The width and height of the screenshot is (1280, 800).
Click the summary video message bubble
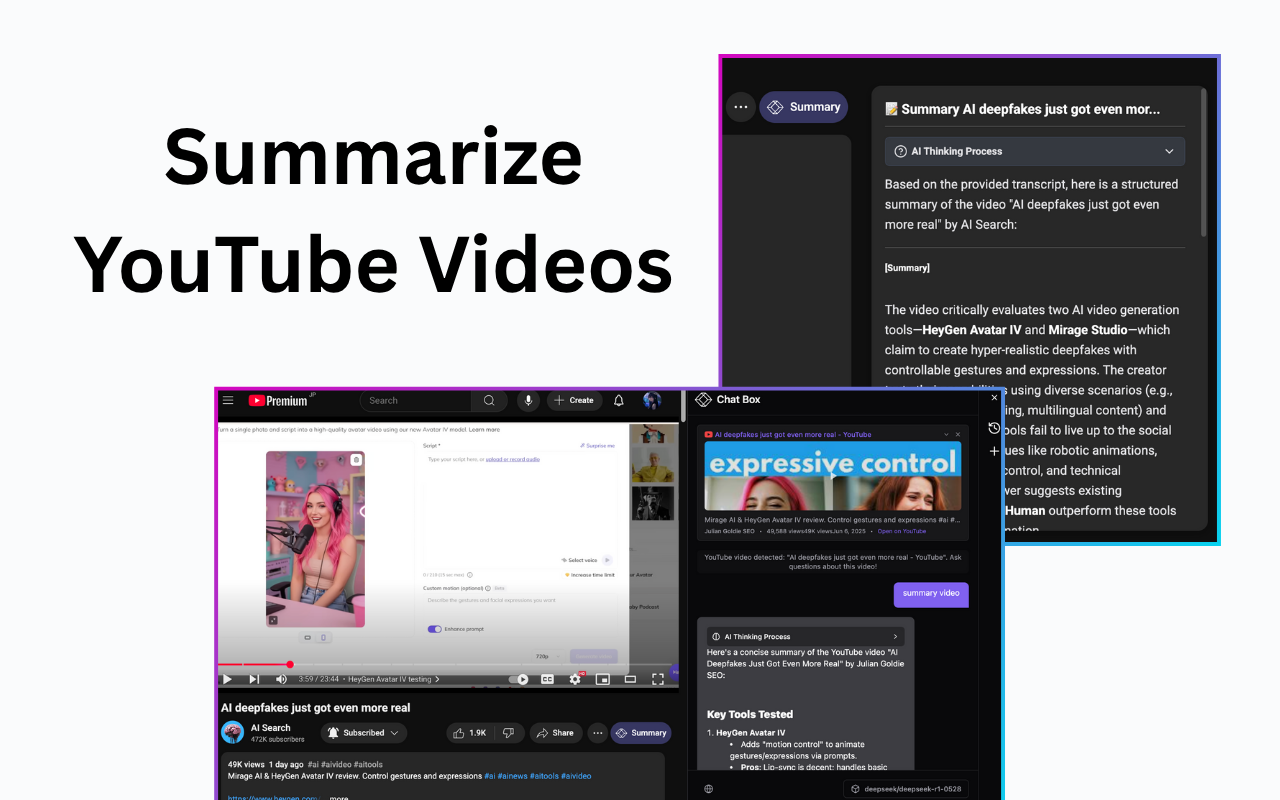(931, 594)
